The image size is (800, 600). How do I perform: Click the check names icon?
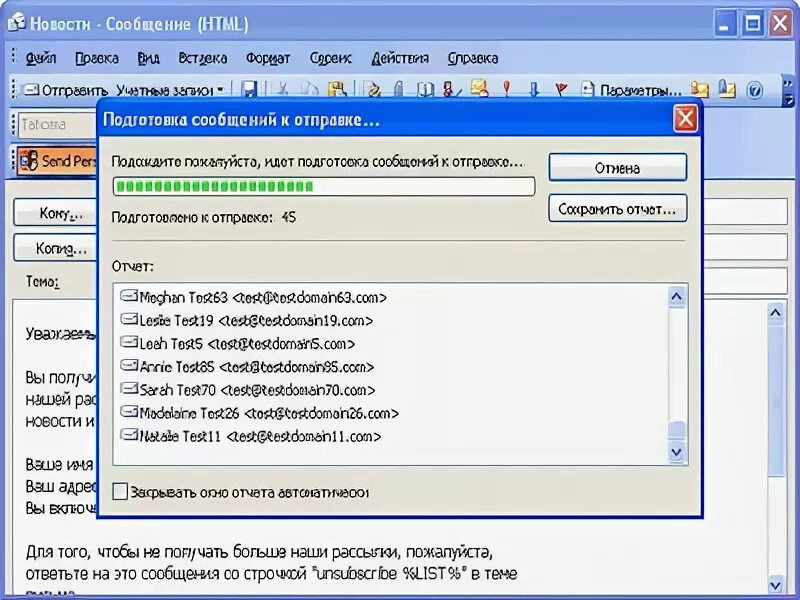[451, 90]
